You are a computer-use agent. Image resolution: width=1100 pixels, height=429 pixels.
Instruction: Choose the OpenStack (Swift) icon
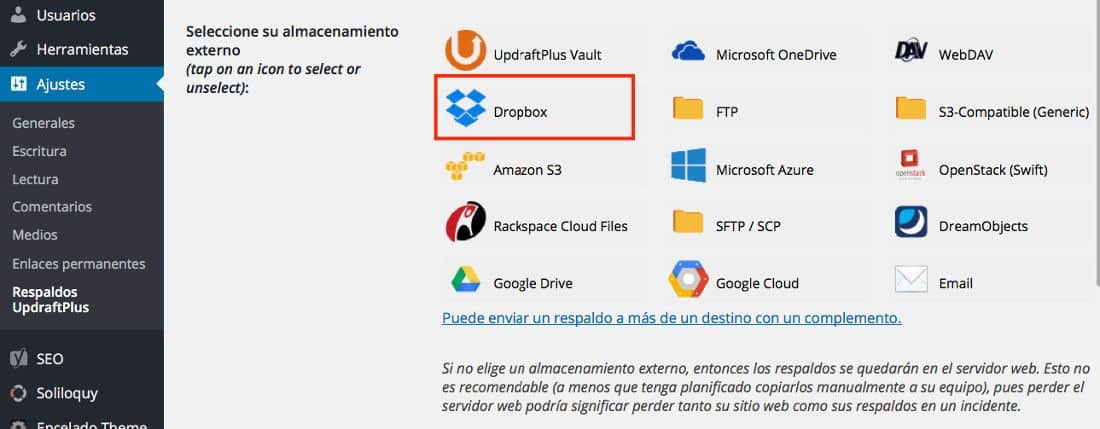click(x=911, y=165)
